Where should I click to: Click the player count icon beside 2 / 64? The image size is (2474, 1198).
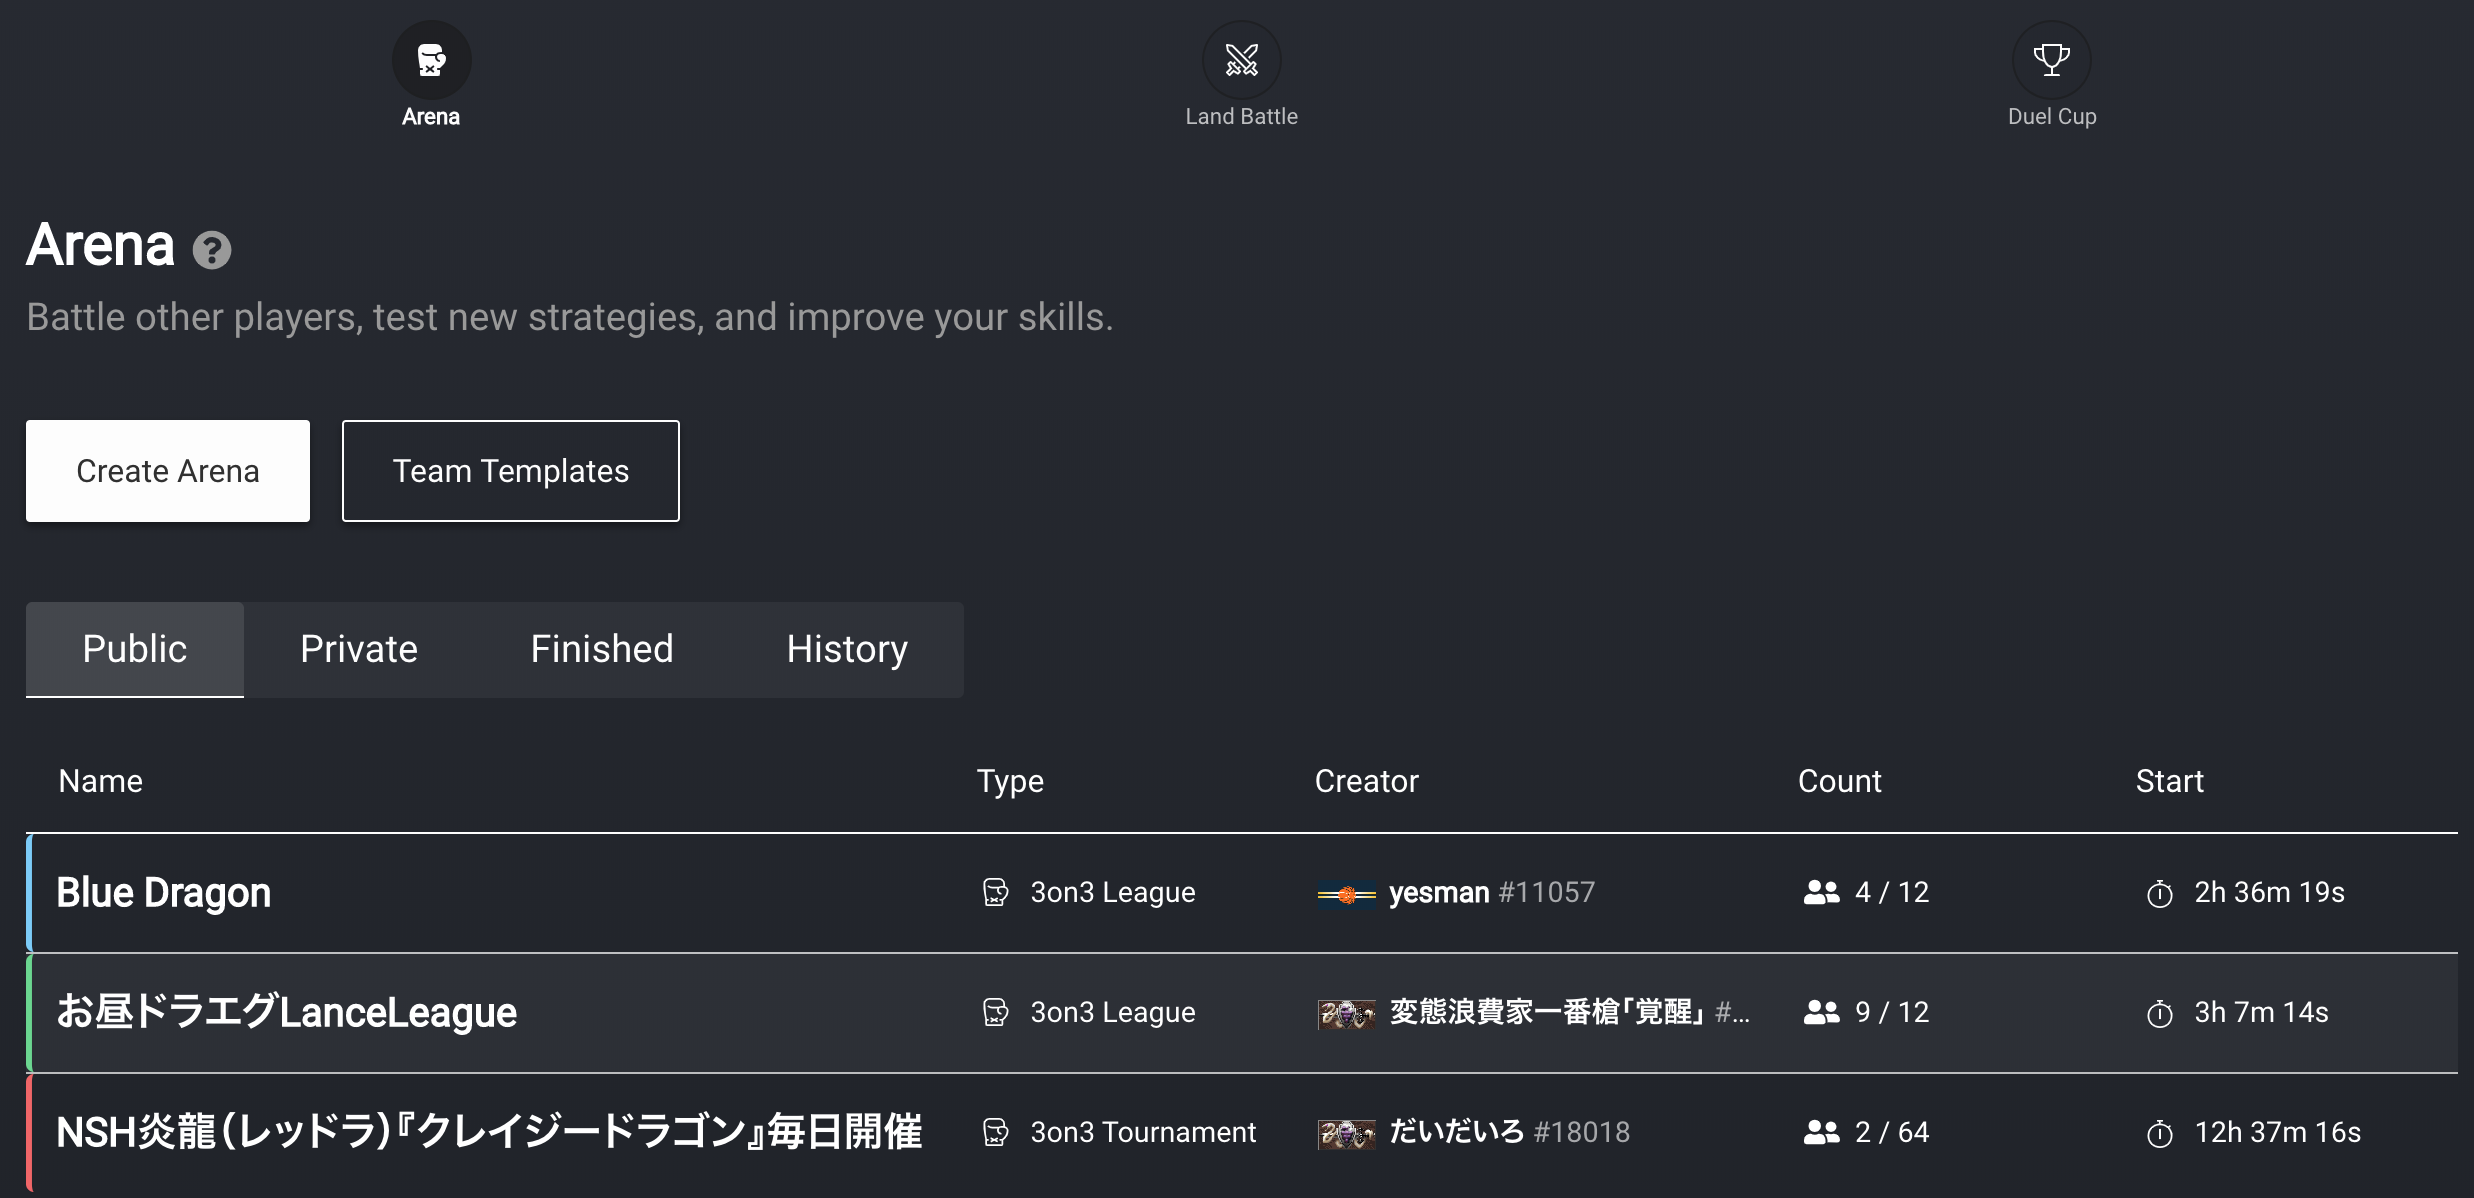pos(1821,1132)
